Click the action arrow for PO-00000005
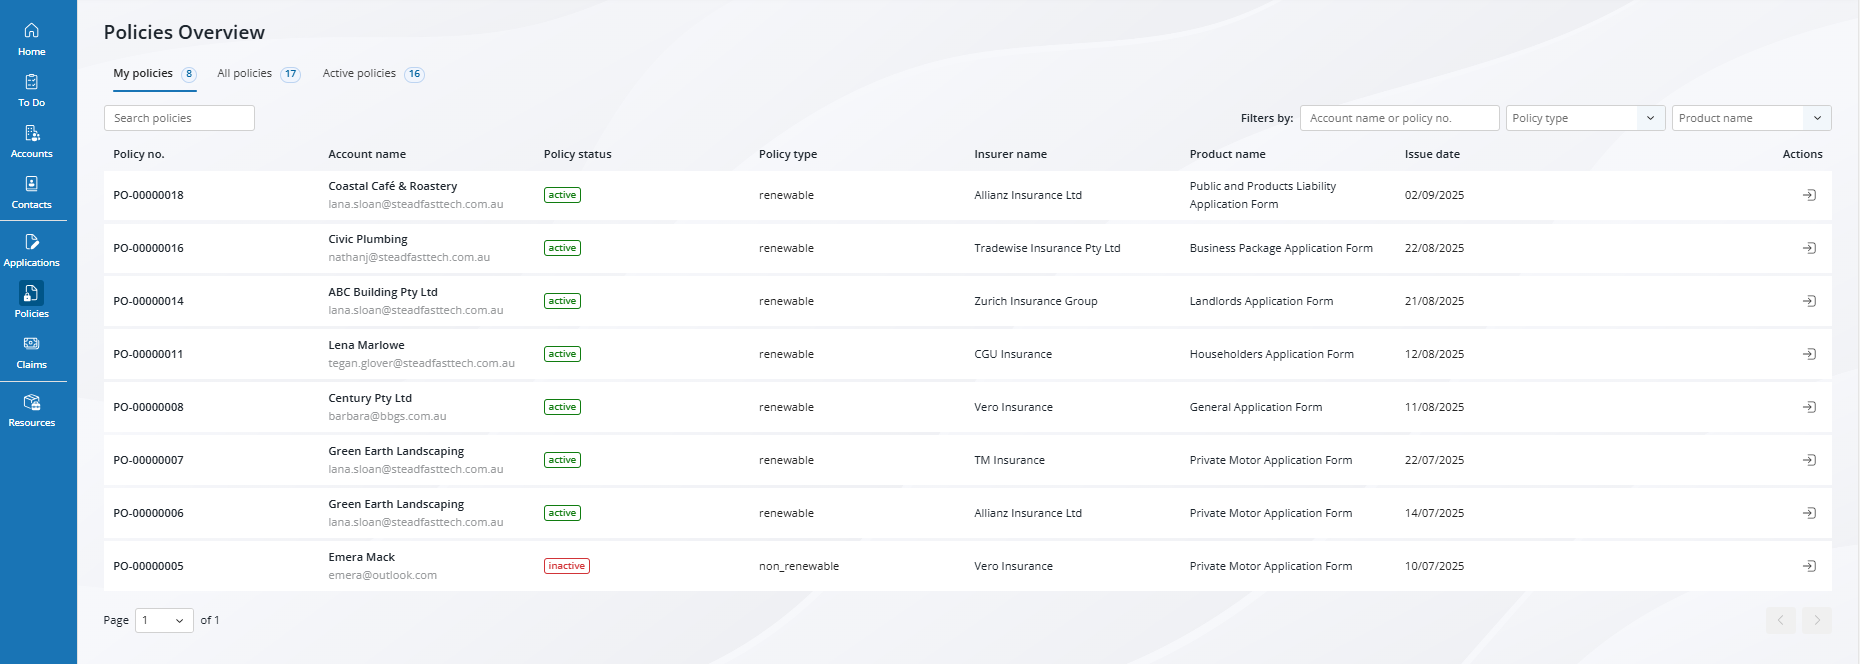Image resolution: width=1860 pixels, height=664 pixels. [x=1809, y=566]
